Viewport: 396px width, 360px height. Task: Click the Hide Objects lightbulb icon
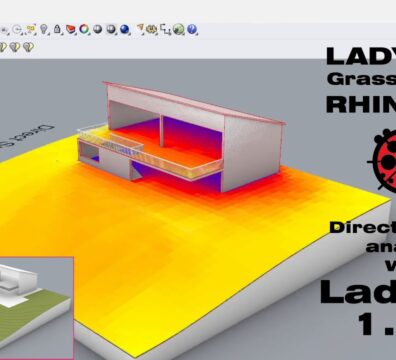pyautogui.click(x=44, y=29)
